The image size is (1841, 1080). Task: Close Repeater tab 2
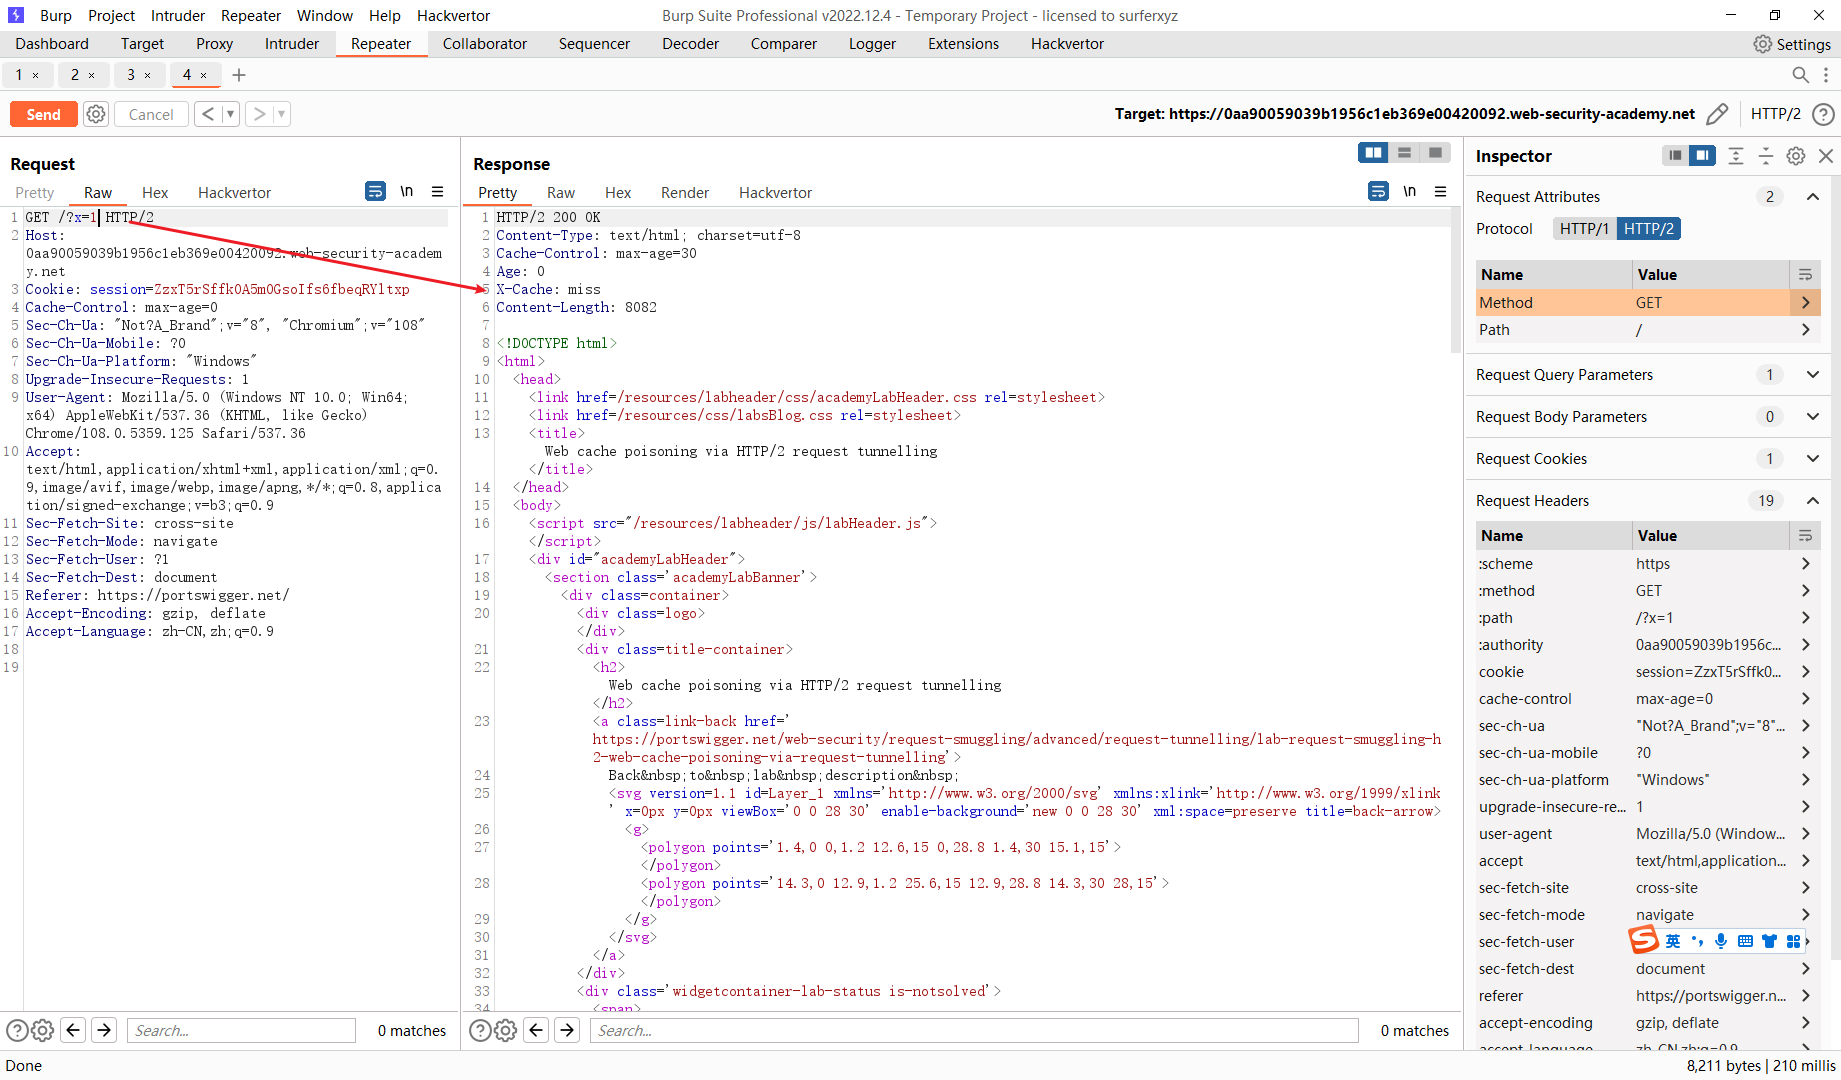coord(92,75)
